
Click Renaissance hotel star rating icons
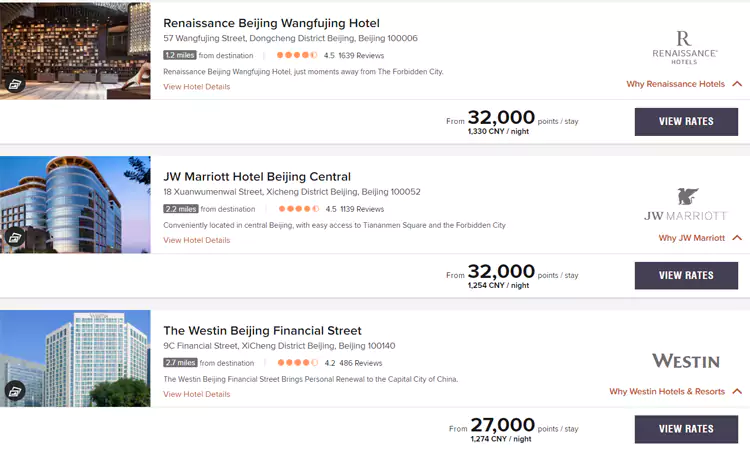tap(297, 55)
